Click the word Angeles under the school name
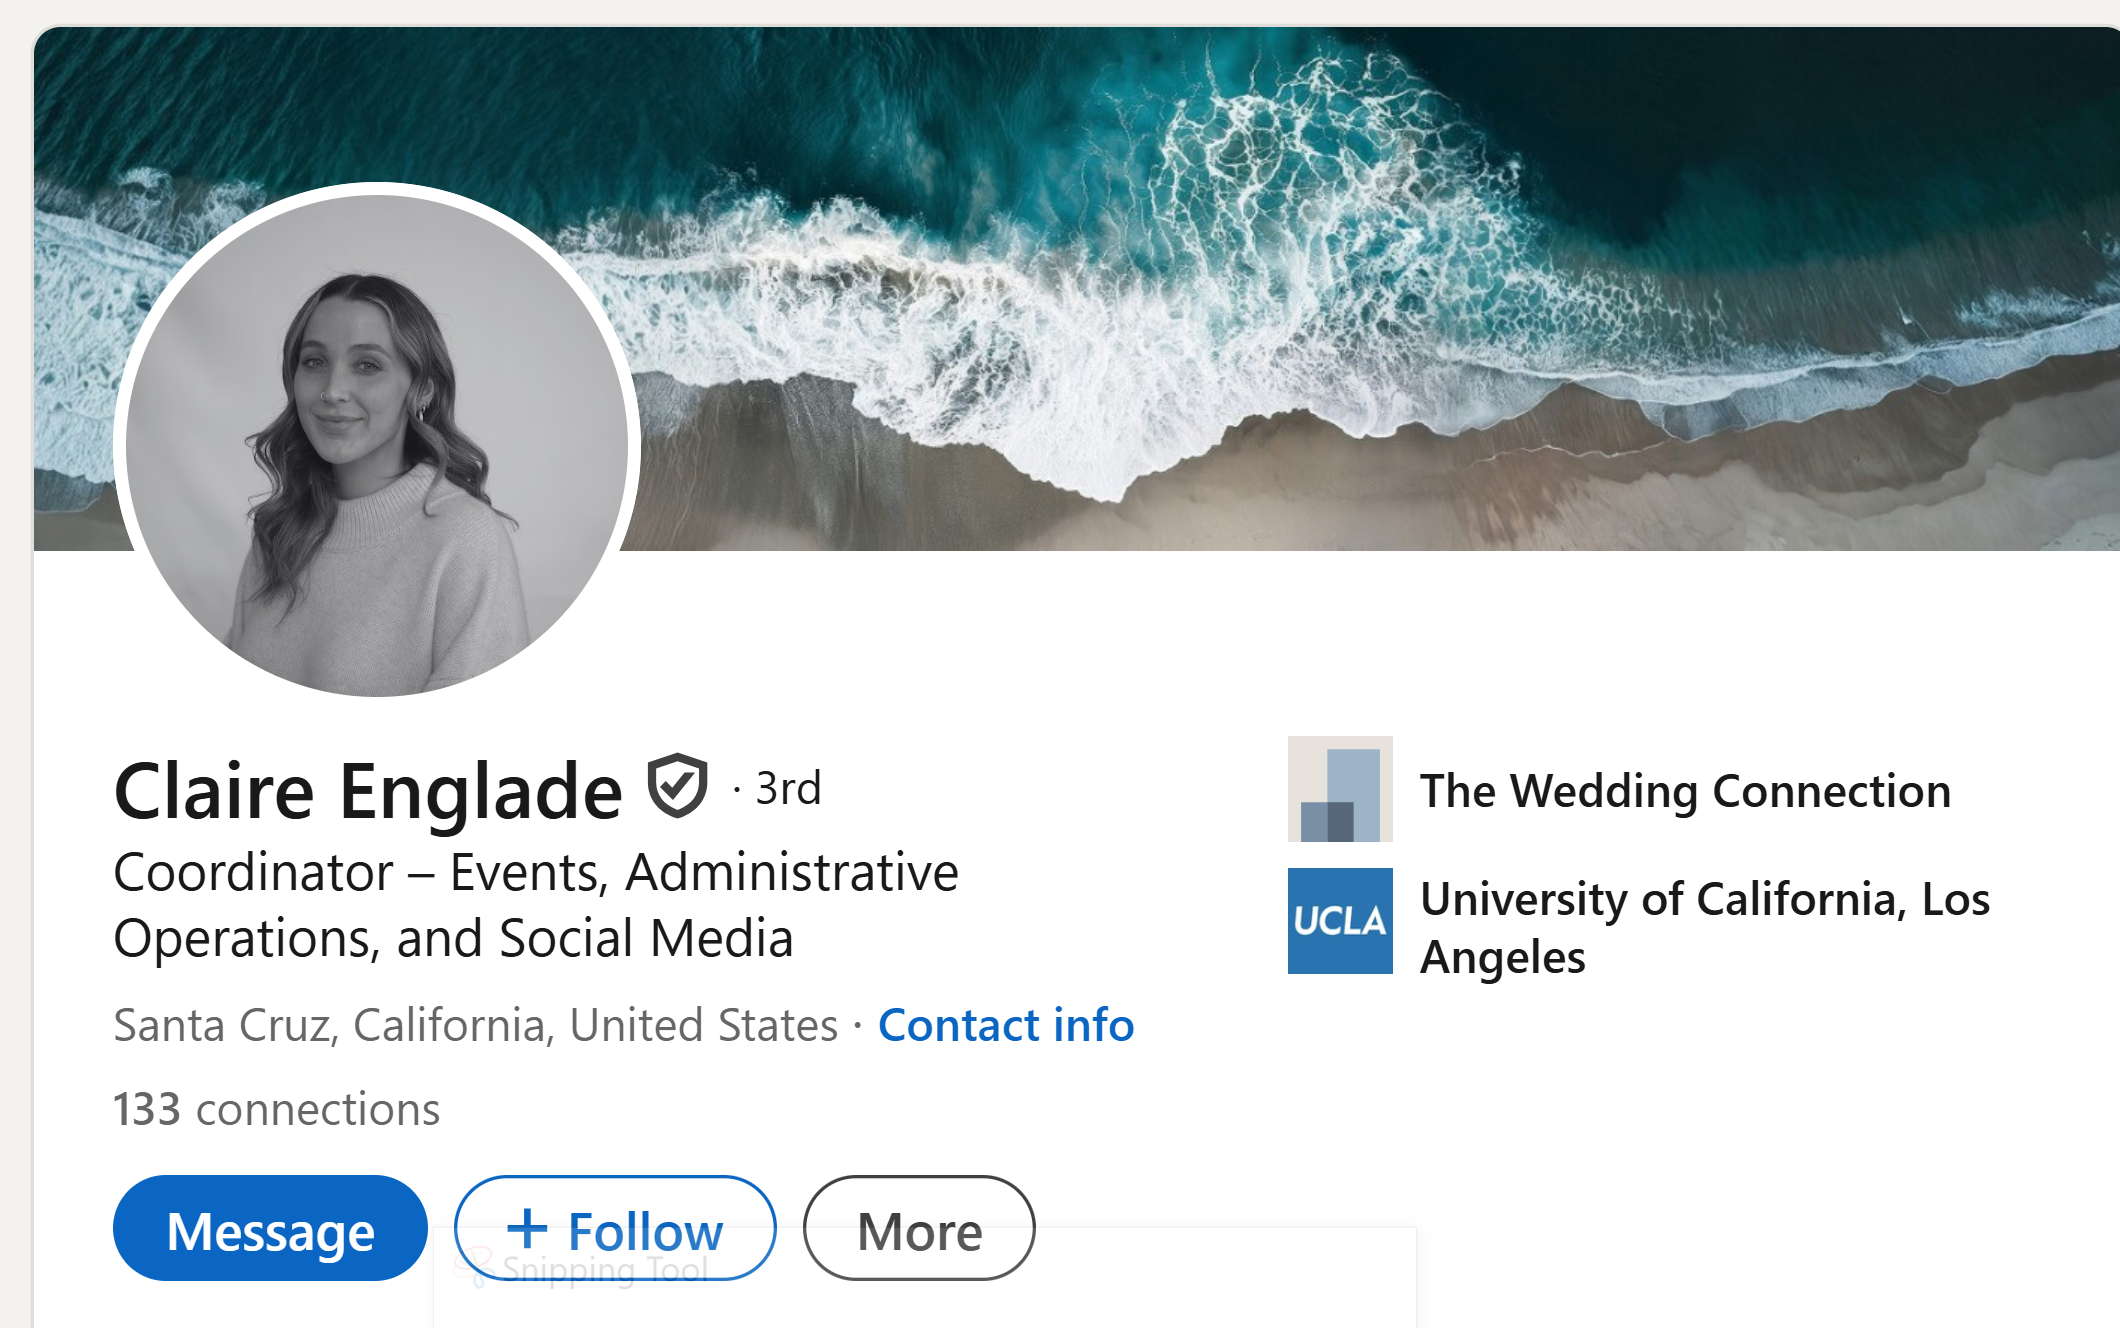 (x=1503, y=957)
